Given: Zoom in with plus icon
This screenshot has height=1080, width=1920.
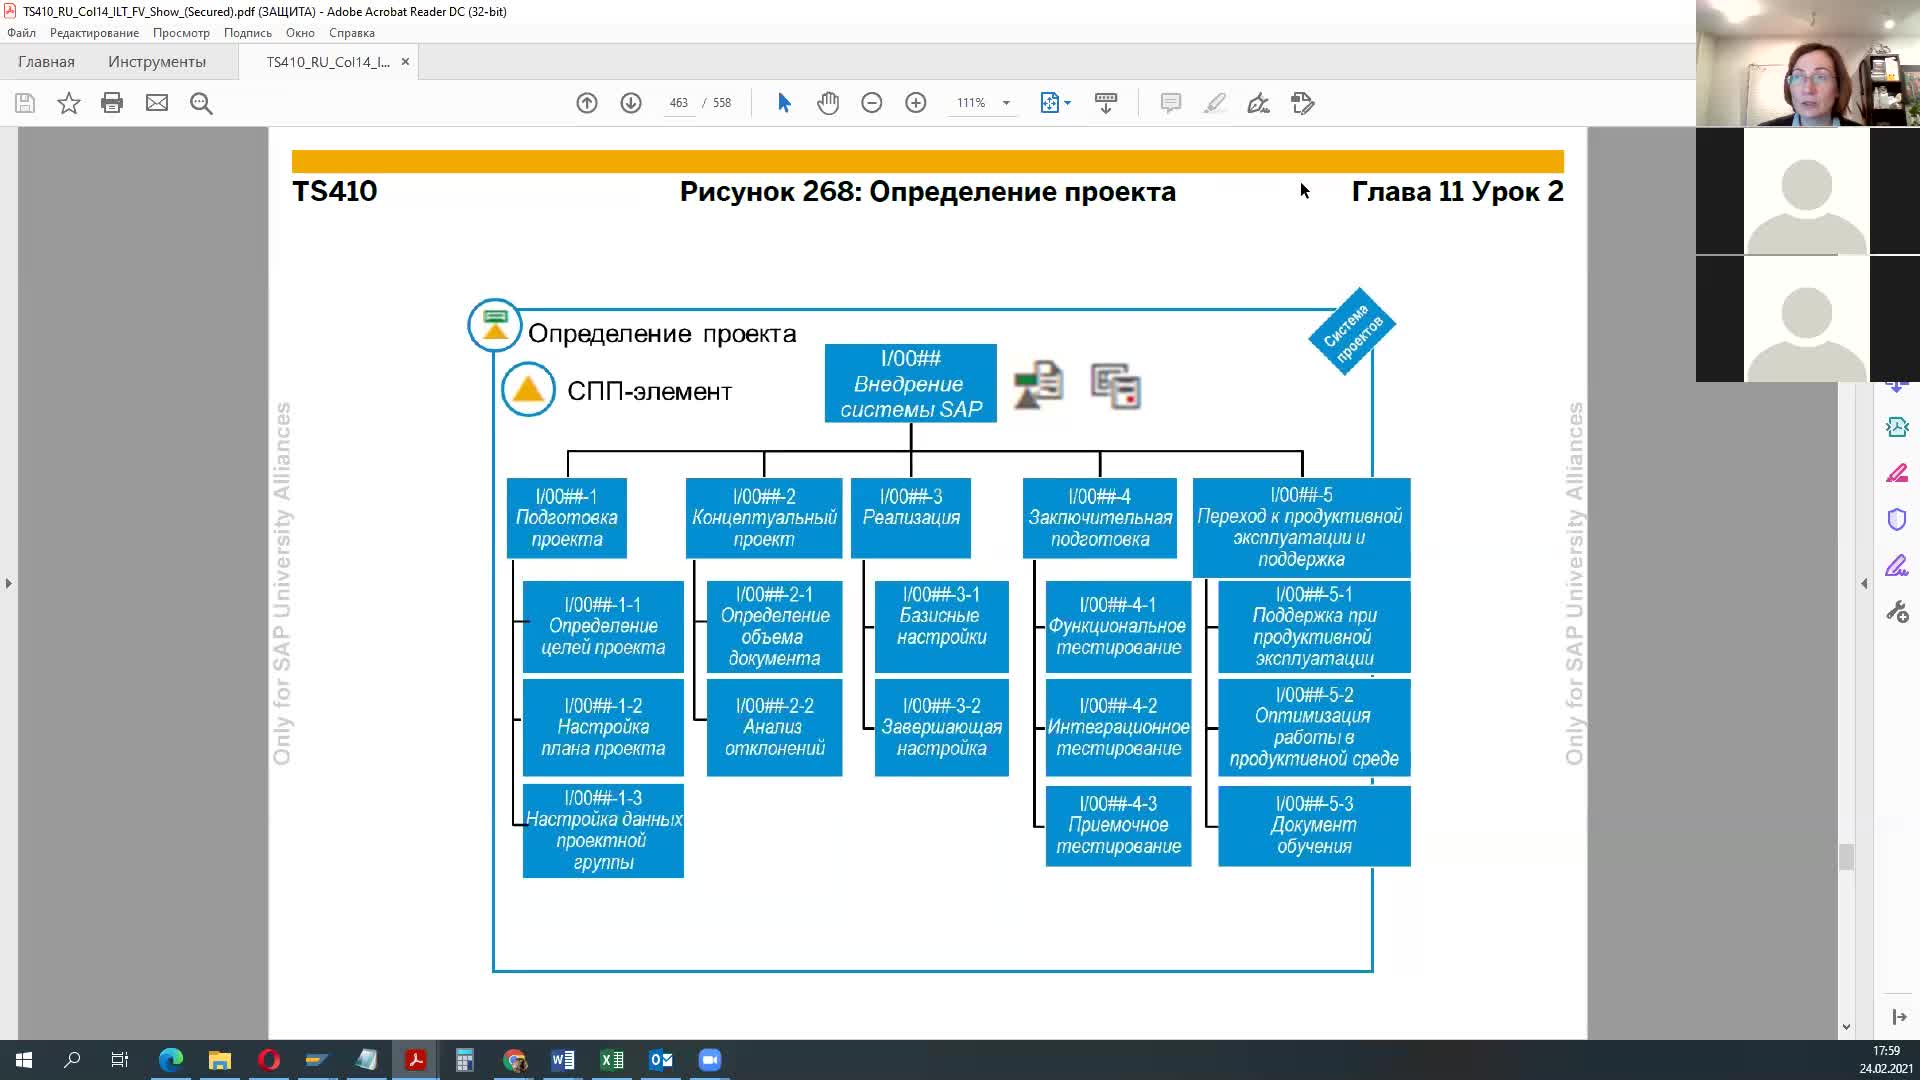Looking at the screenshot, I should (916, 103).
